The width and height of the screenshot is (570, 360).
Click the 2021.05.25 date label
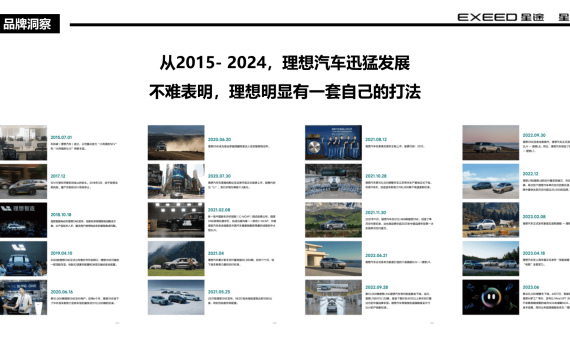[219, 292]
